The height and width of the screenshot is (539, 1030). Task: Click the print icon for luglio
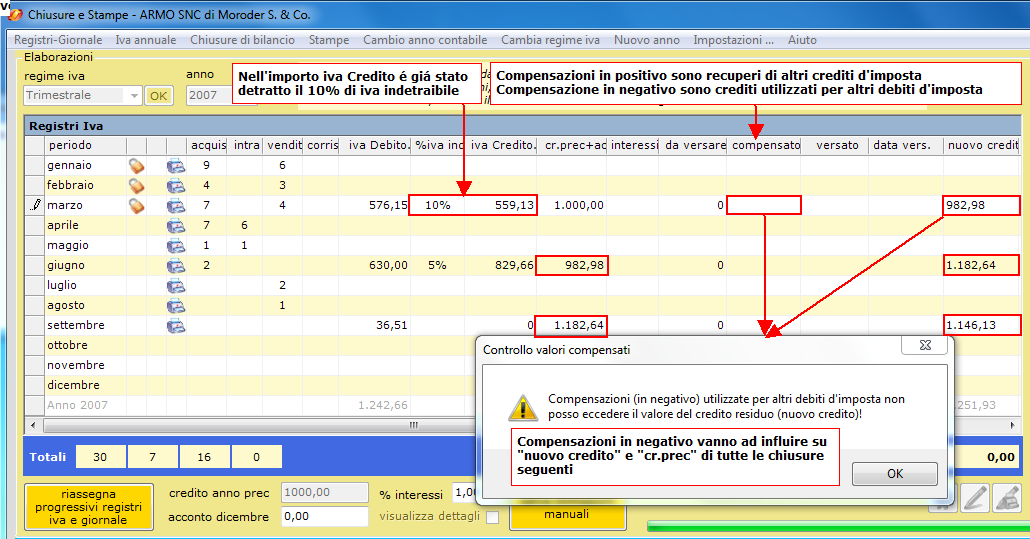click(x=176, y=285)
